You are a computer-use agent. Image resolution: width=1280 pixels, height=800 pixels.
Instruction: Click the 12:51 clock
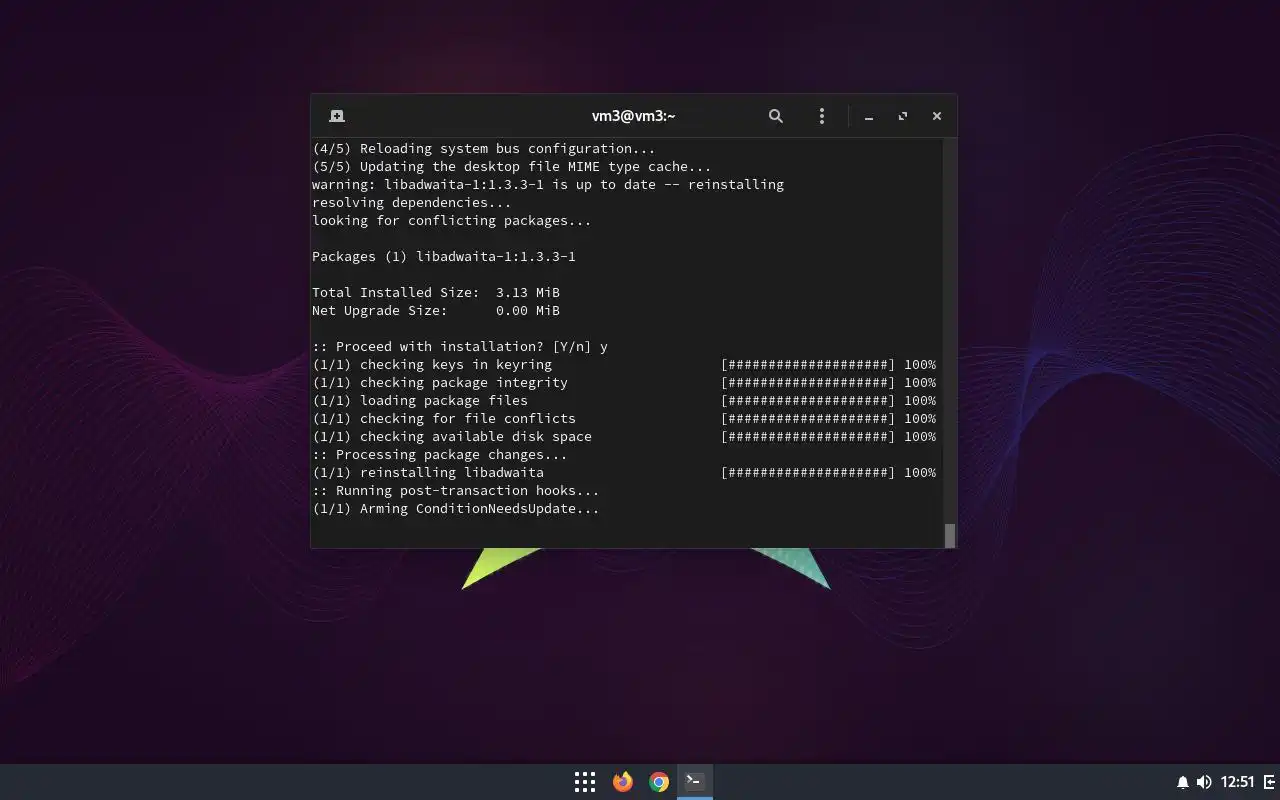[1238, 782]
